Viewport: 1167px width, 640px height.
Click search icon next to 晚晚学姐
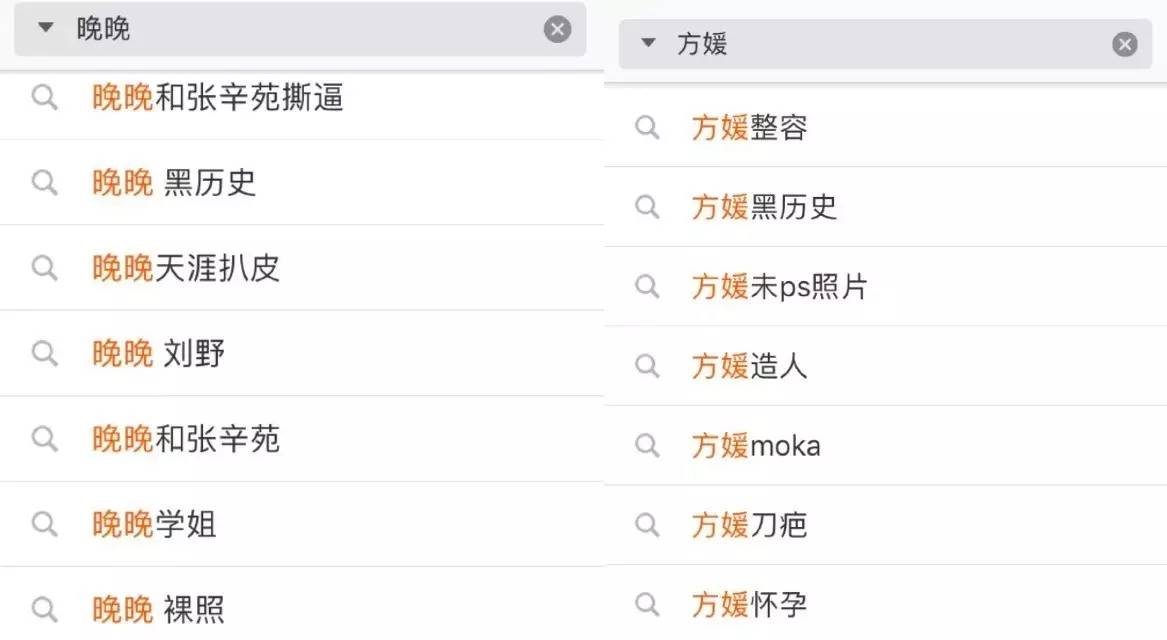coord(44,524)
